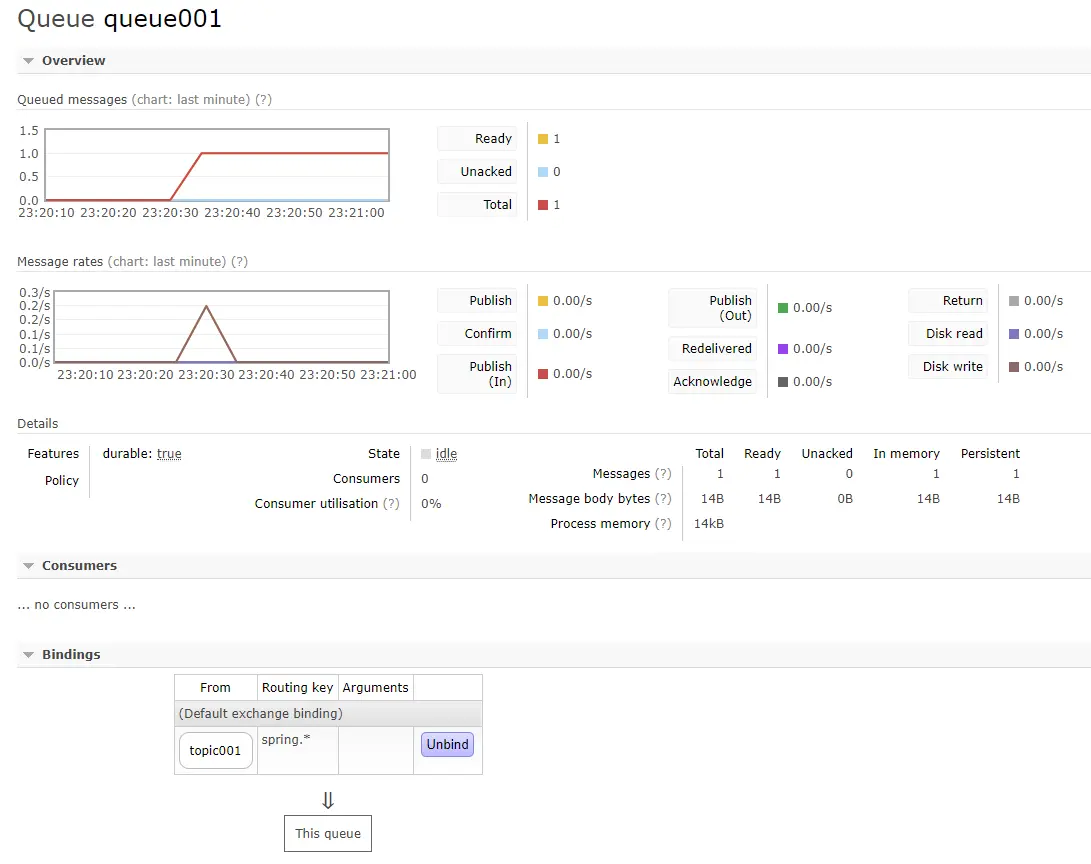
Task: Click the Consumer utilisation help (?) icon
Action: pos(391,504)
